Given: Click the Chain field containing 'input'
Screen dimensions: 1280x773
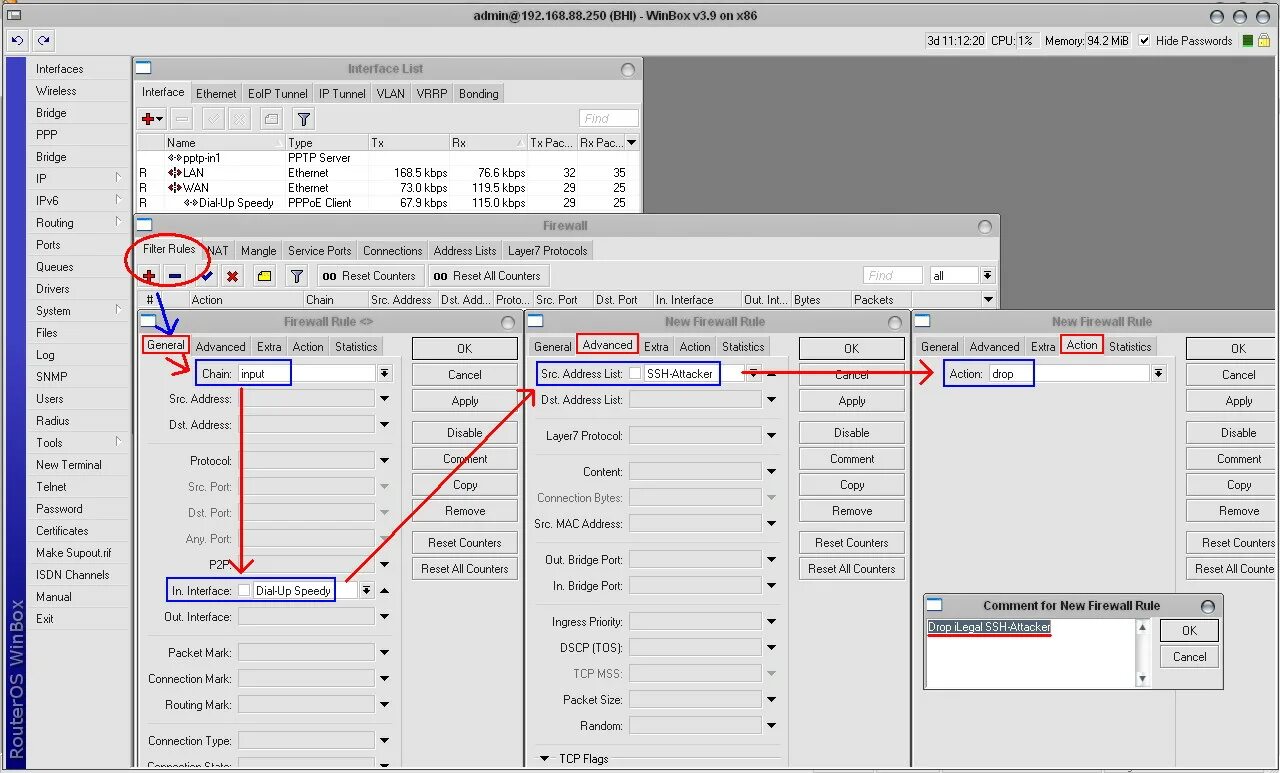Looking at the screenshot, I should (306, 373).
